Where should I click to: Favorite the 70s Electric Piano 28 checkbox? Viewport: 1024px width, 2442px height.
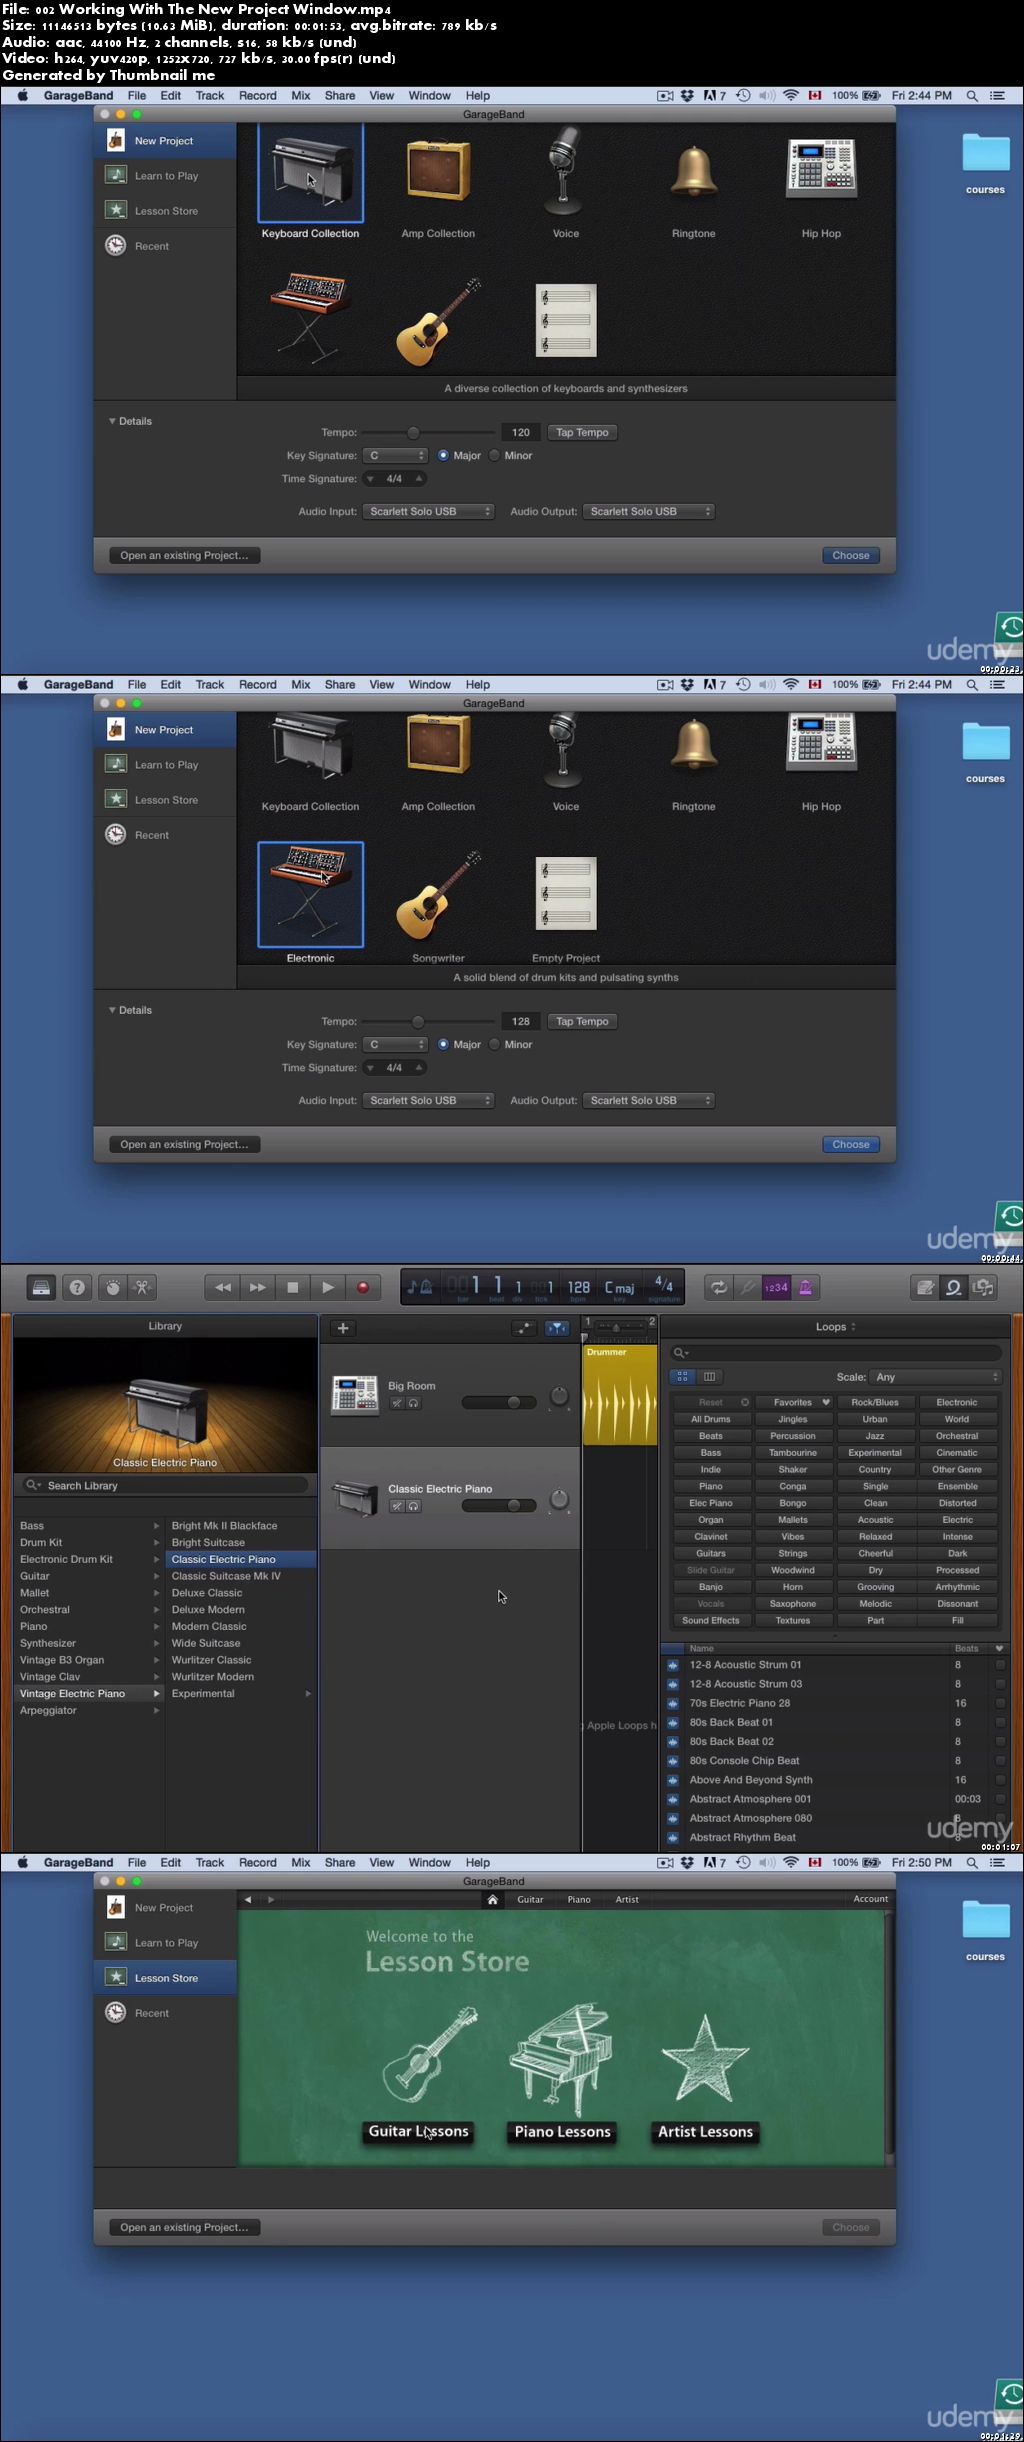click(999, 1703)
